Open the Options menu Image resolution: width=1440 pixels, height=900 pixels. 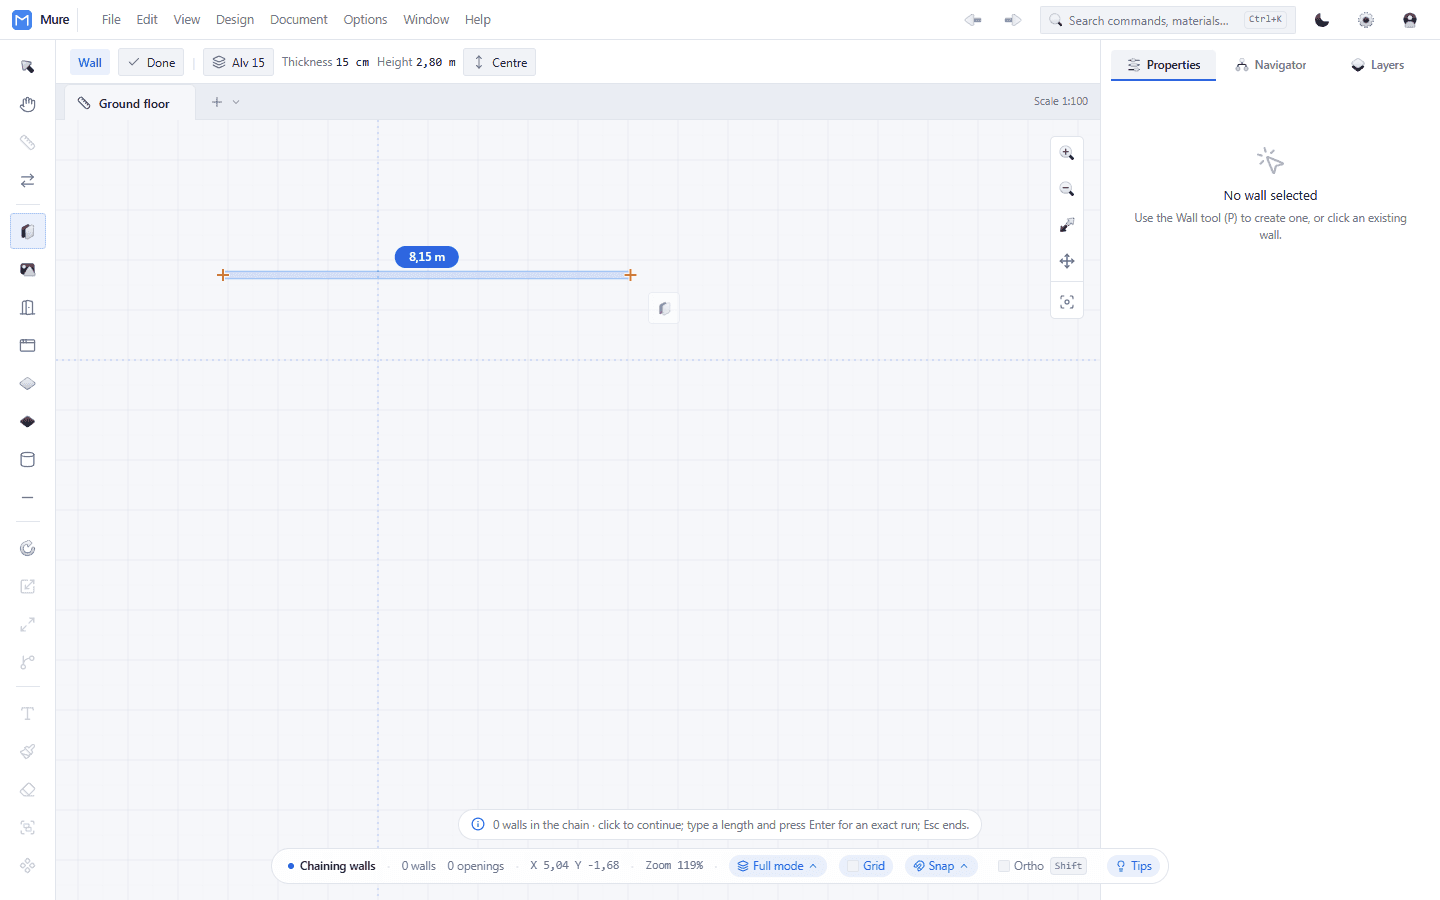click(365, 20)
